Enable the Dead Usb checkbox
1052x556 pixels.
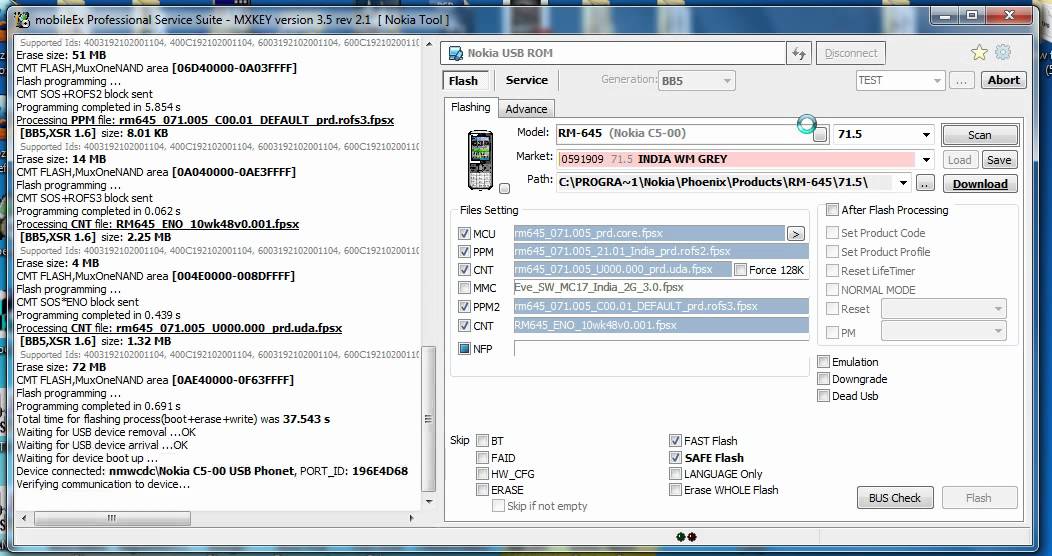823,396
